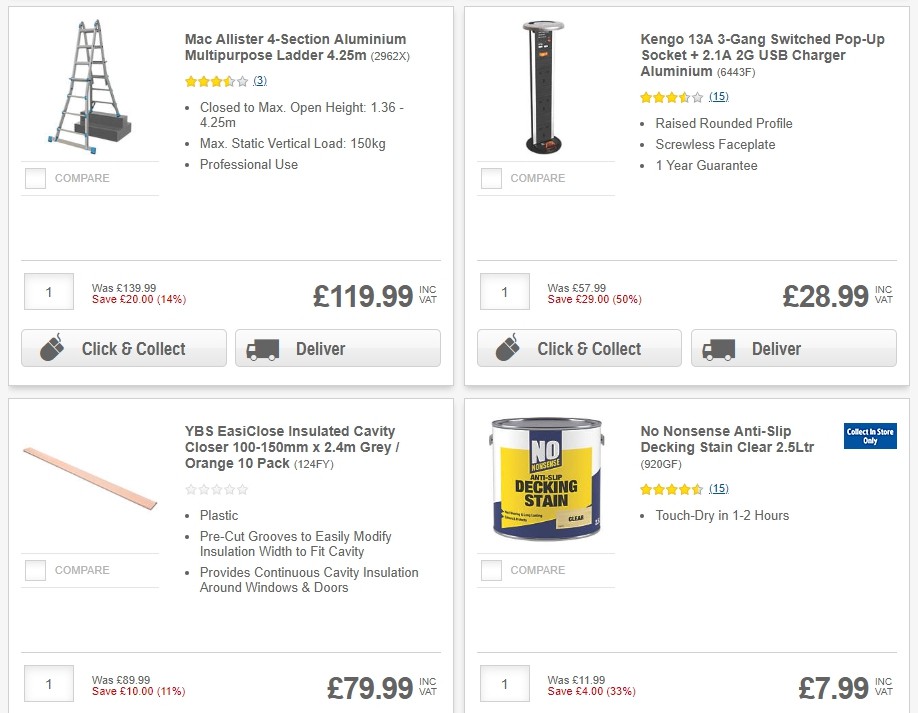918x713 pixels.
Task: Click the truck icon on the socket's Deliver button
Action: tap(717, 348)
